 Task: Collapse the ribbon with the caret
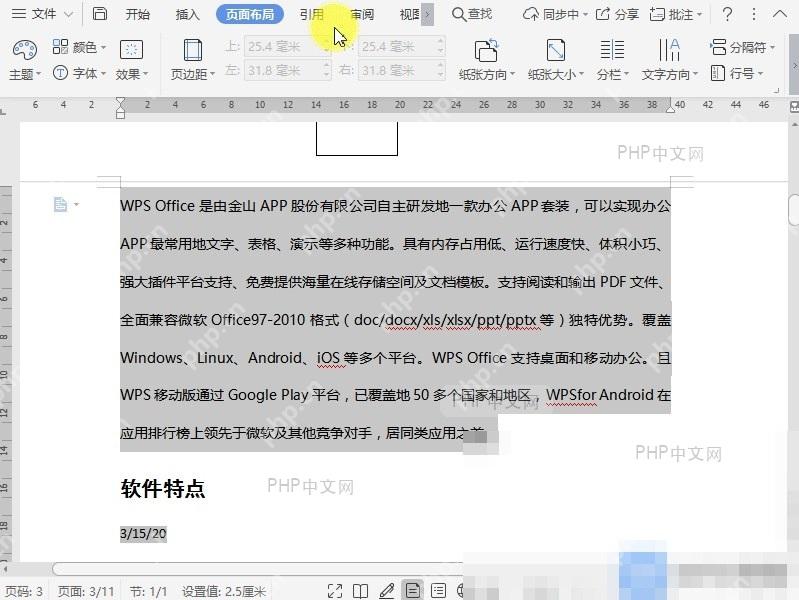coord(780,14)
